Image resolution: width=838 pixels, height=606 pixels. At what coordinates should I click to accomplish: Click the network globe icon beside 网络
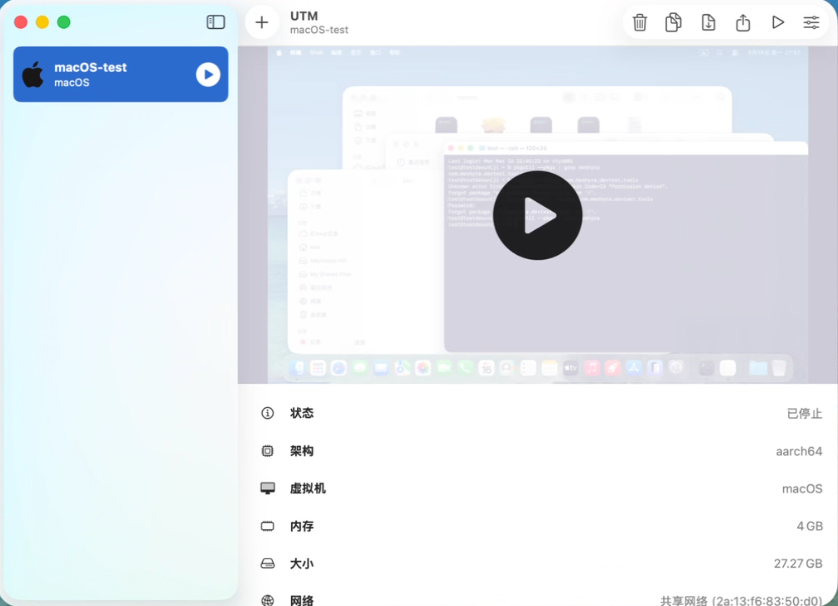click(x=266, y=599)
